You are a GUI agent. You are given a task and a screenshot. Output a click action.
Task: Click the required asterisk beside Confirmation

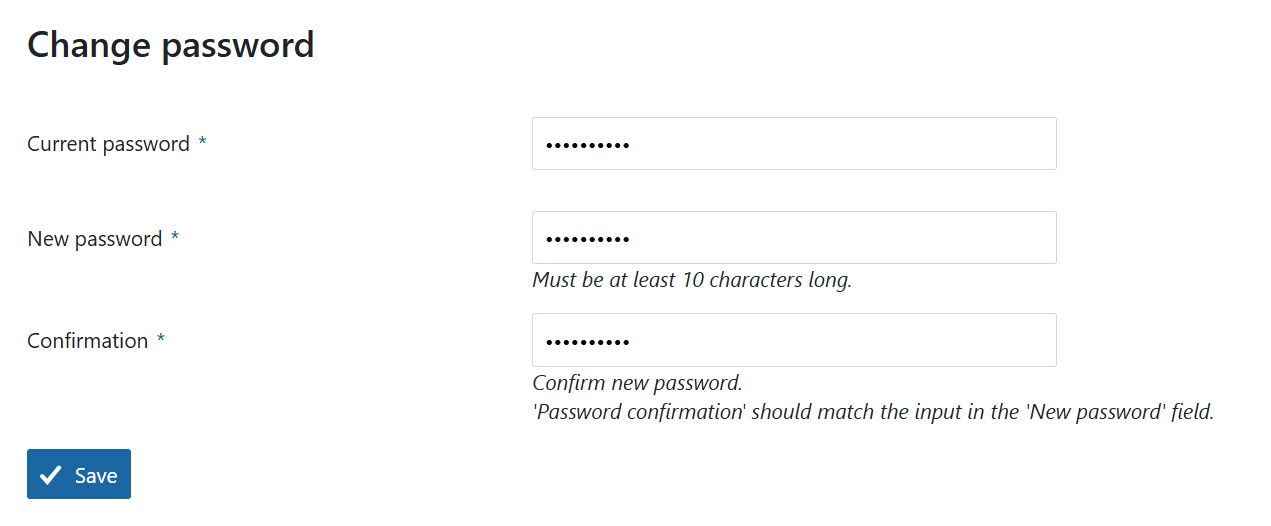pos(161,340)
